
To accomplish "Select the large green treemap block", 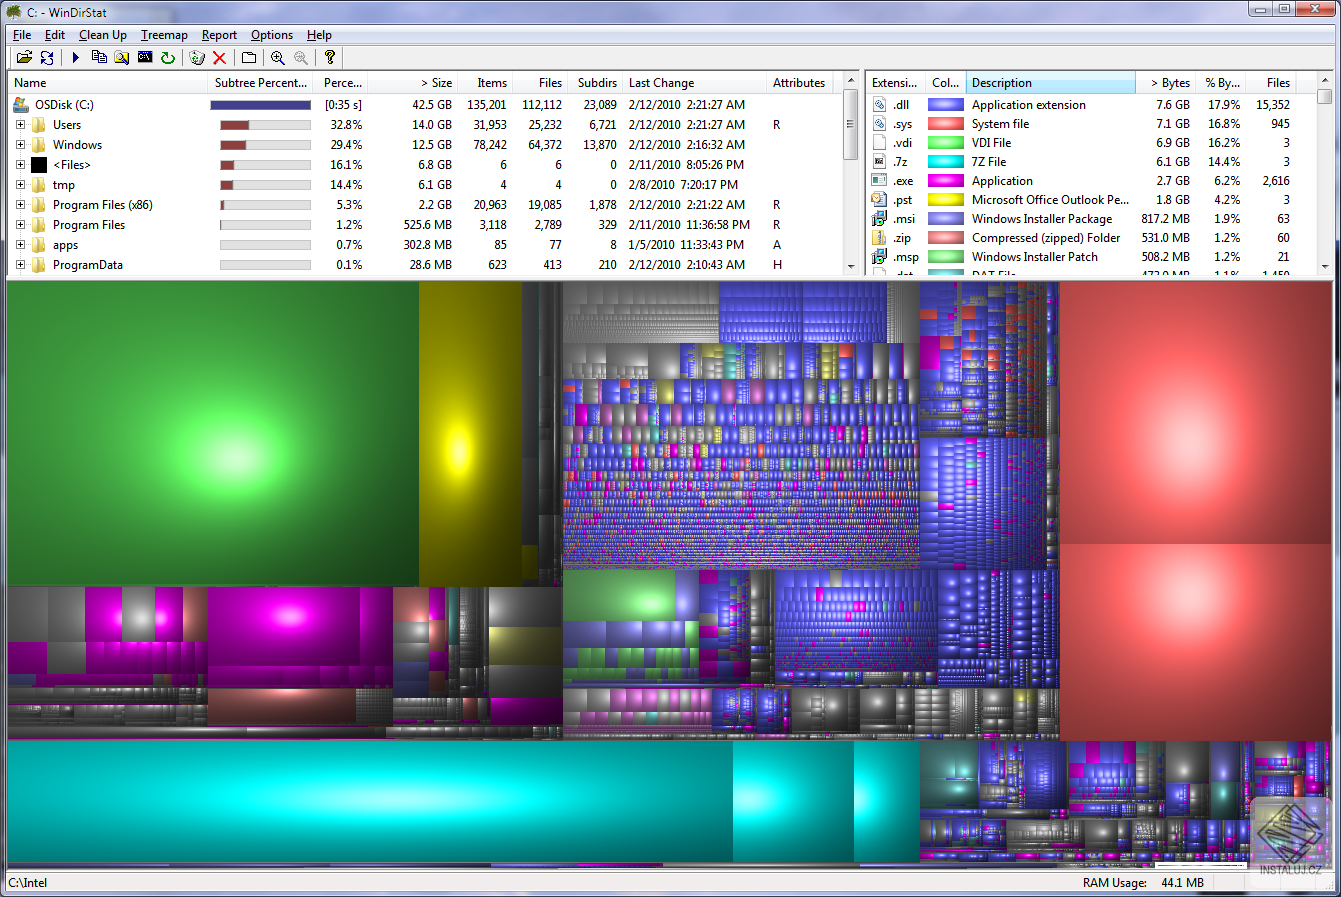I will pyautogui.click(x=213, y=433).
